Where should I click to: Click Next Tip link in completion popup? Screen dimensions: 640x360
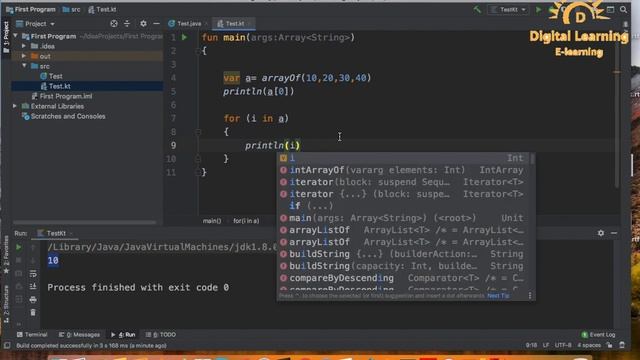(x=498, y=296)
